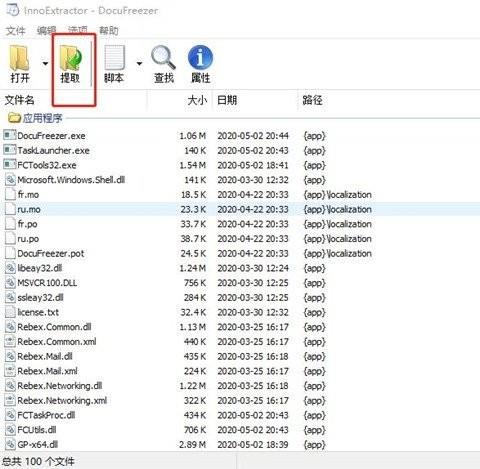Select the file name Rebex.Mail.xml

tap(47, 371)
